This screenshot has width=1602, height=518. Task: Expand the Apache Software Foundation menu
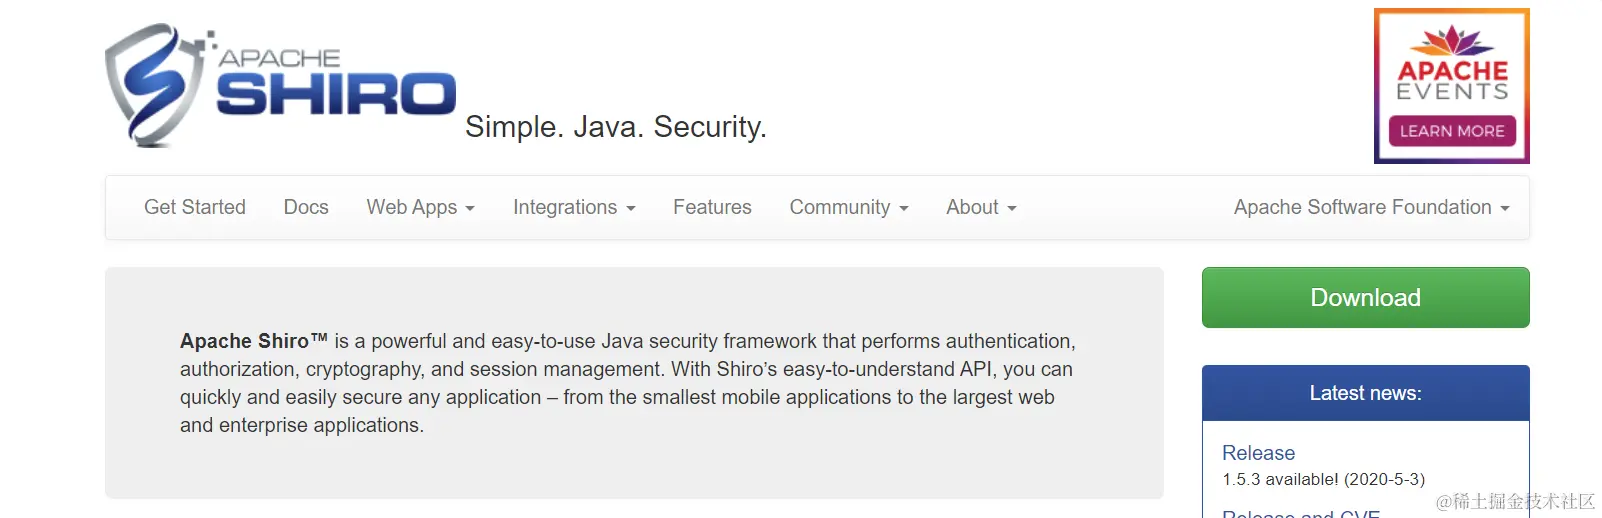(1371, 207)
